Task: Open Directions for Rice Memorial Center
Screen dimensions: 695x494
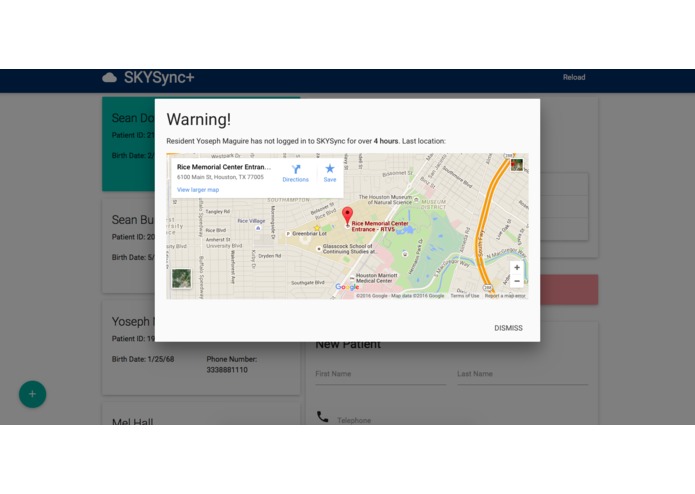Action: coord(296,173)
